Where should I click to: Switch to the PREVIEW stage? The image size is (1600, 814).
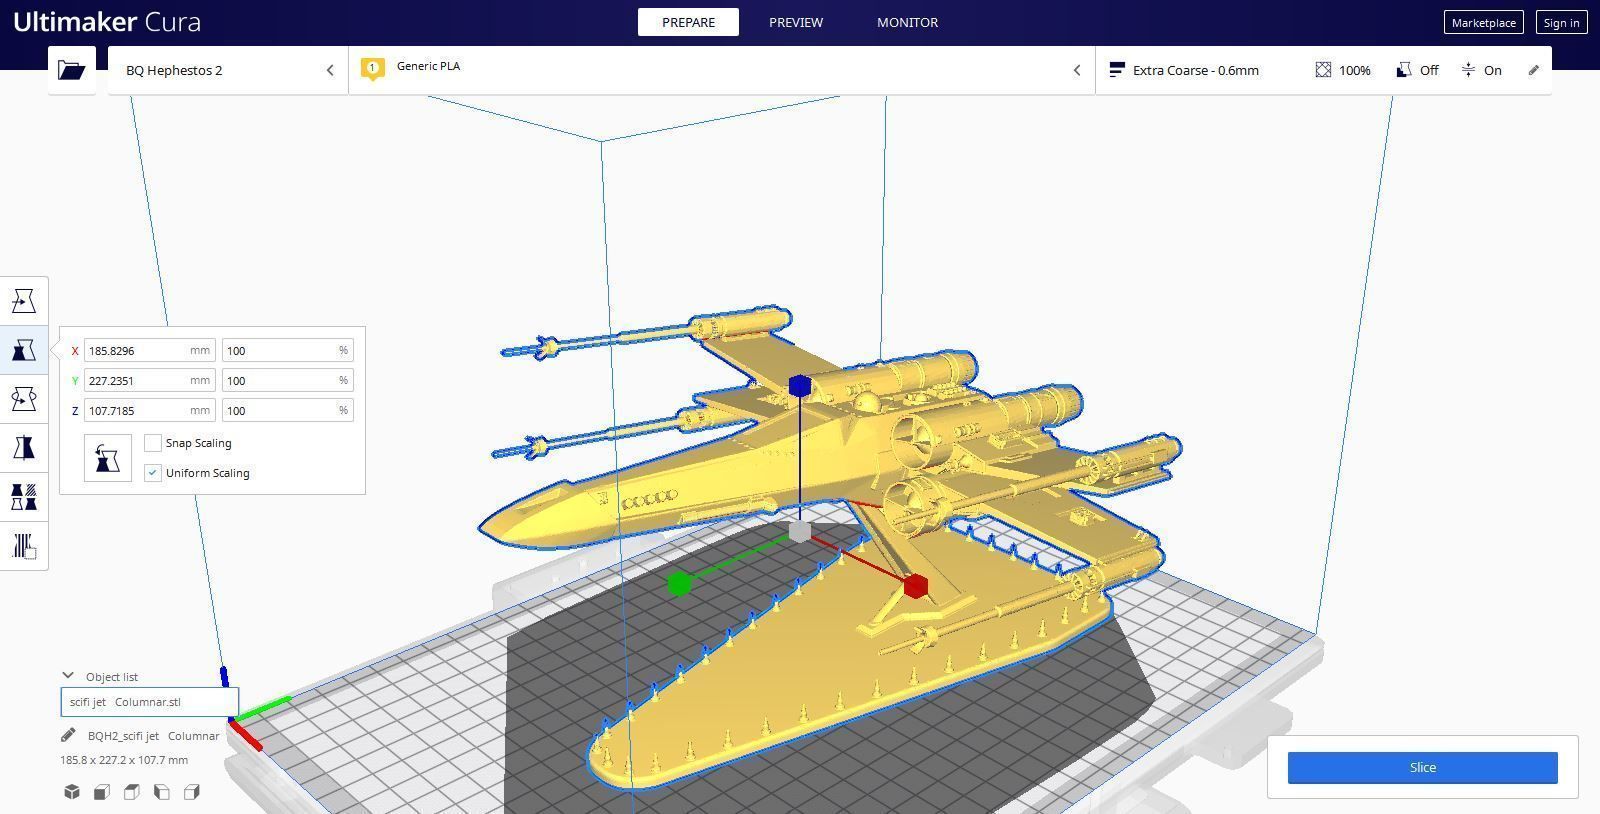tap(796, 22)
